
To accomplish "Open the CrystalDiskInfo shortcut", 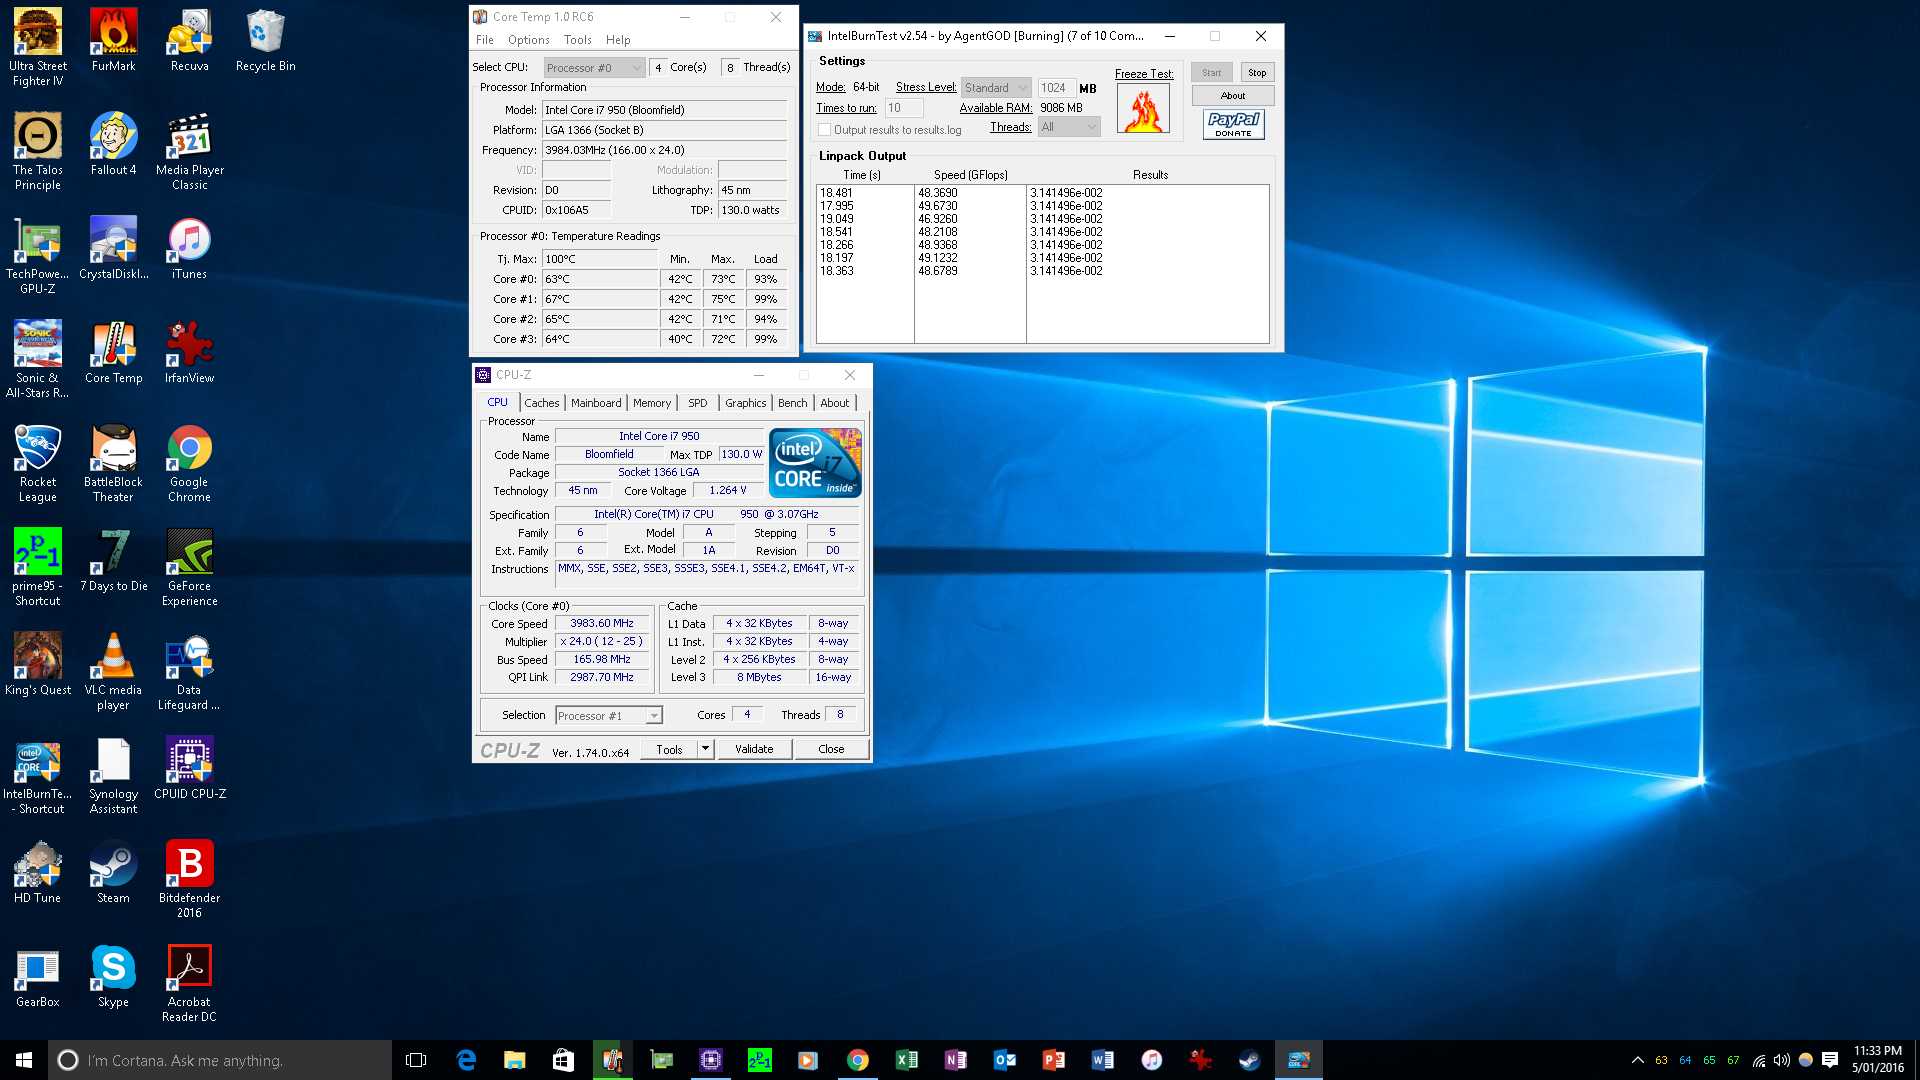I will 113,248.
